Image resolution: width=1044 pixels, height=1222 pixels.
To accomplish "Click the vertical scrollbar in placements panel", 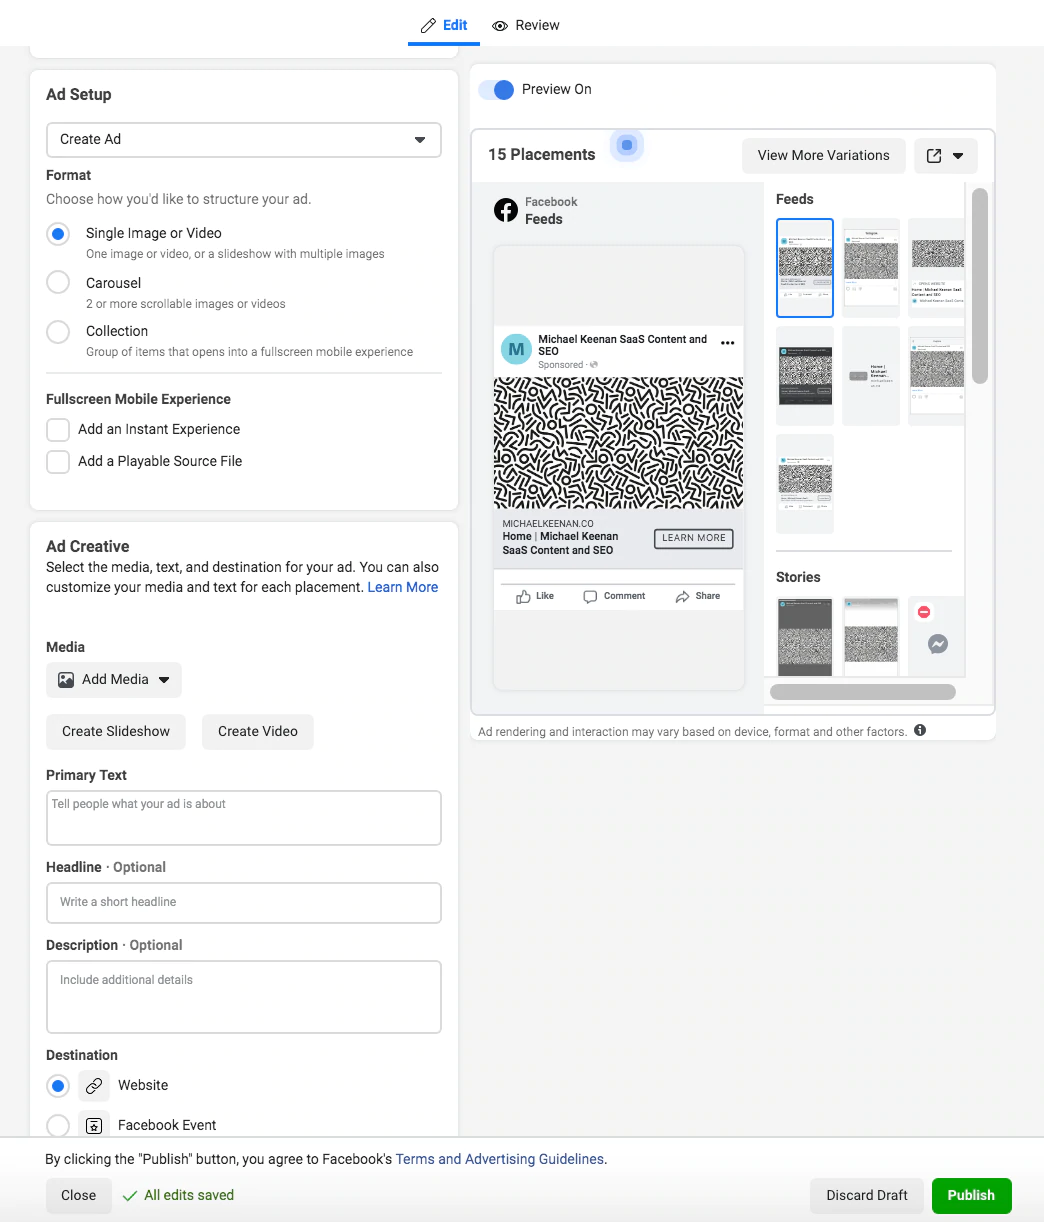I will point(980,286).
